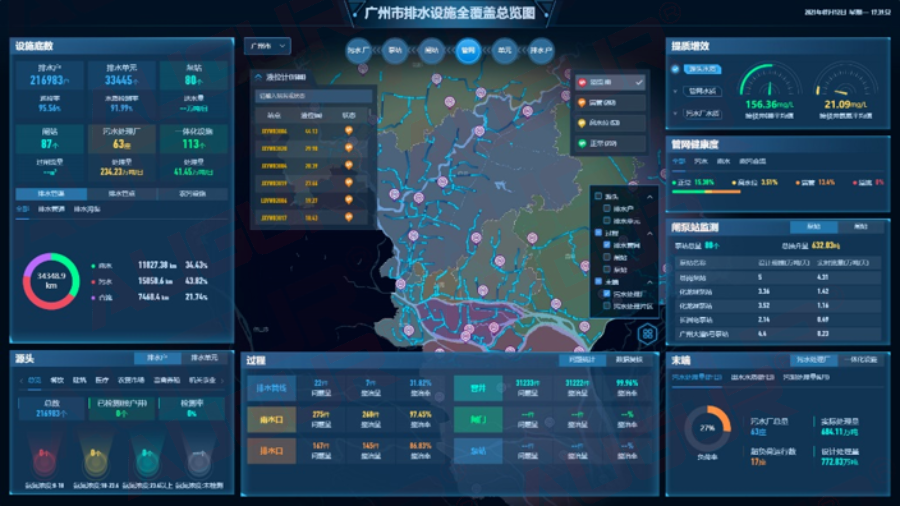Screen dimensions: 900x506
Task: Click the highlighted 管网 round filter icon
Action: [468, 49]
